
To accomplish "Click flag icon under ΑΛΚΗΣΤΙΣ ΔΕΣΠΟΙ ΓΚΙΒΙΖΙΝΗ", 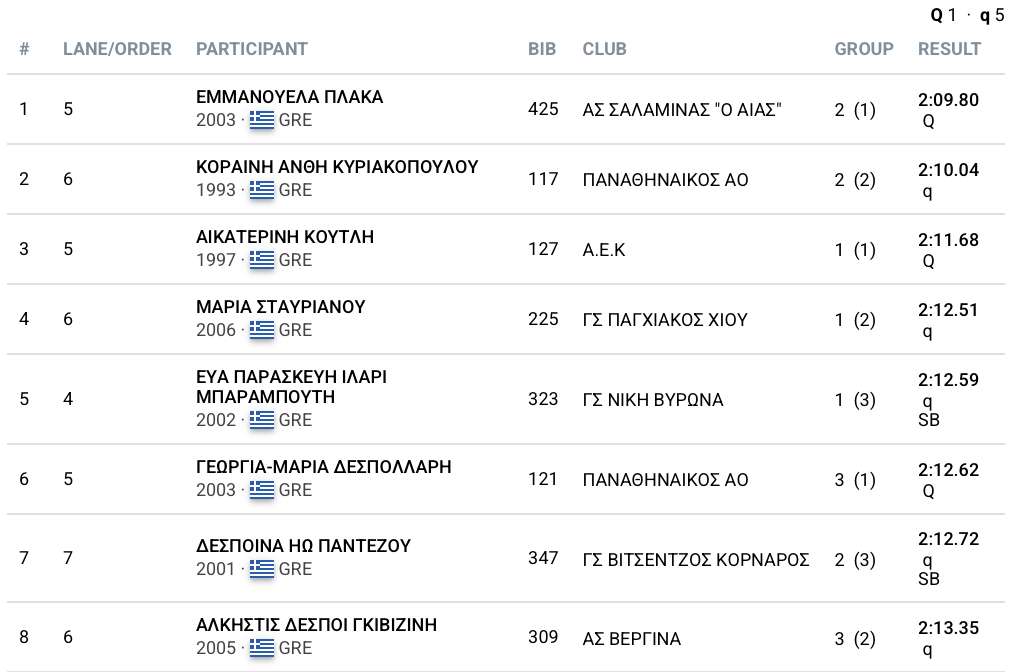I will click(261, 648).
